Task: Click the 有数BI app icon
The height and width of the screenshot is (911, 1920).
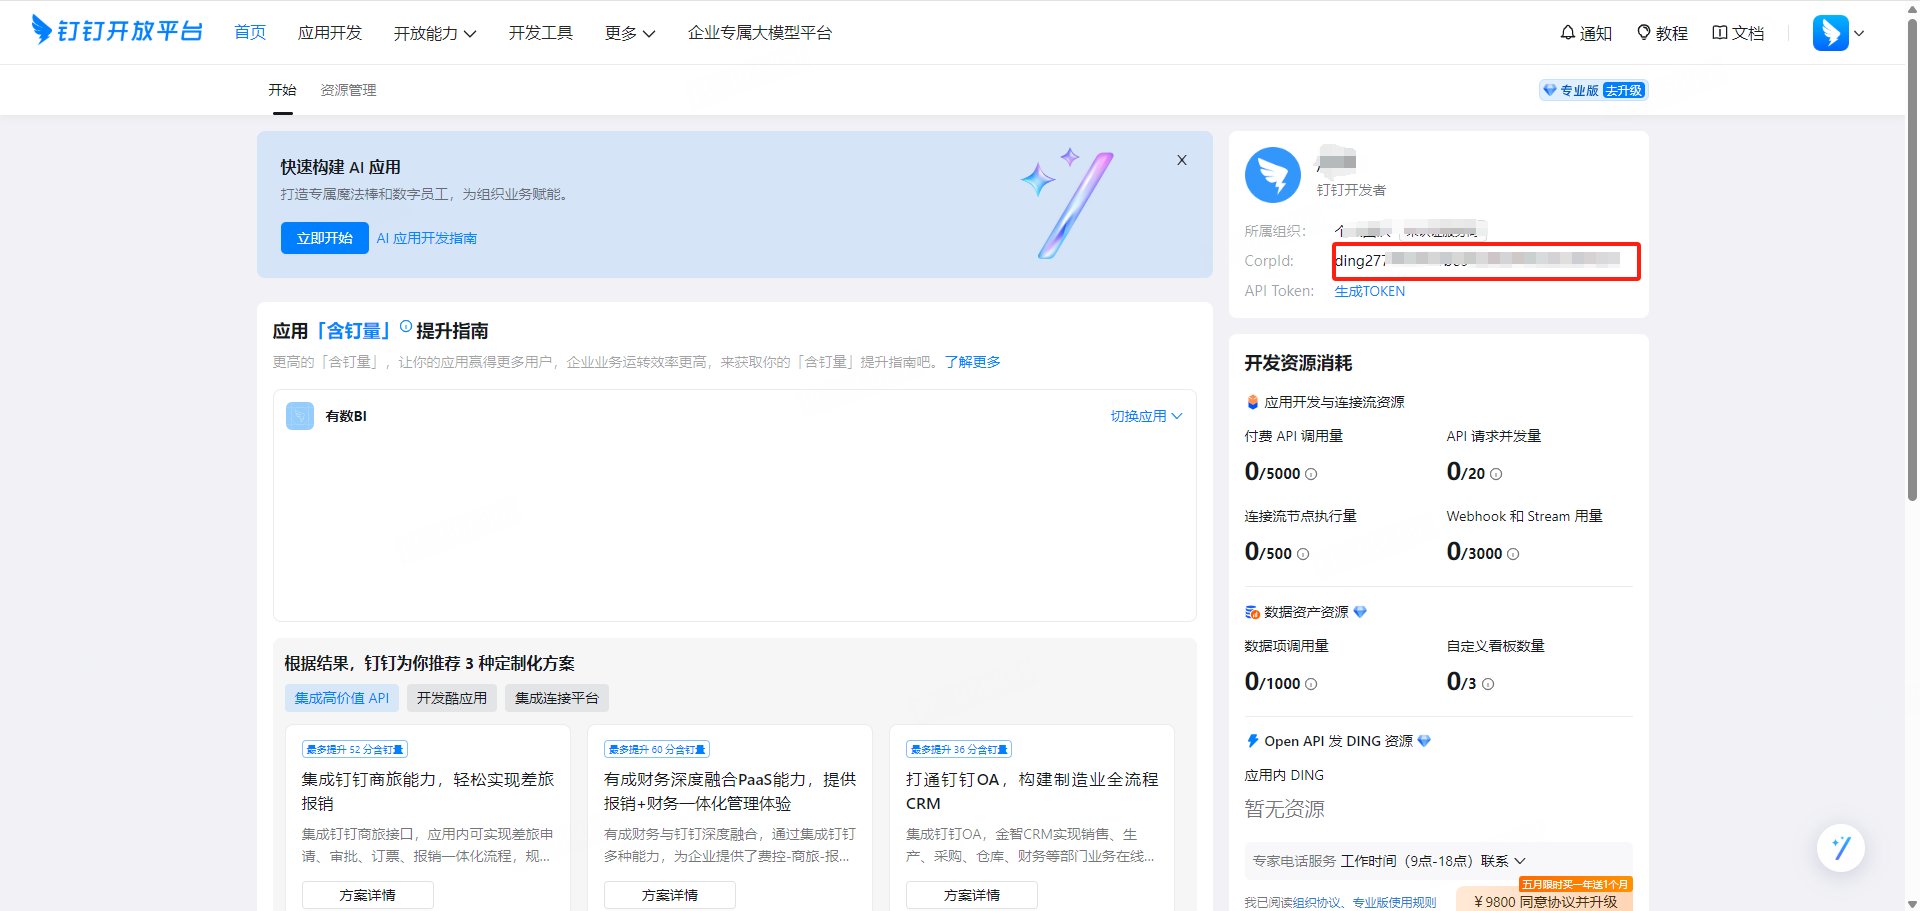Action: point(300,416)
